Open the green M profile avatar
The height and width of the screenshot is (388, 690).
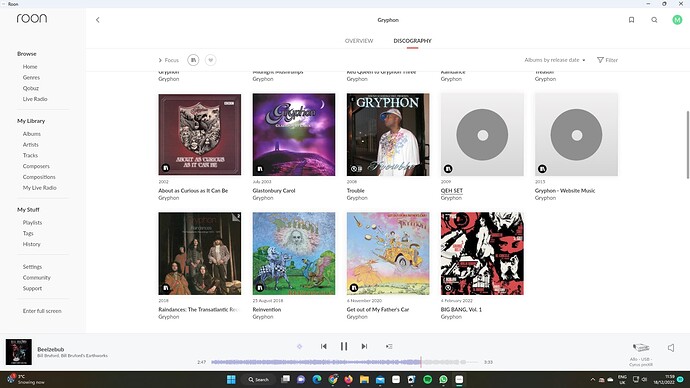677,20
